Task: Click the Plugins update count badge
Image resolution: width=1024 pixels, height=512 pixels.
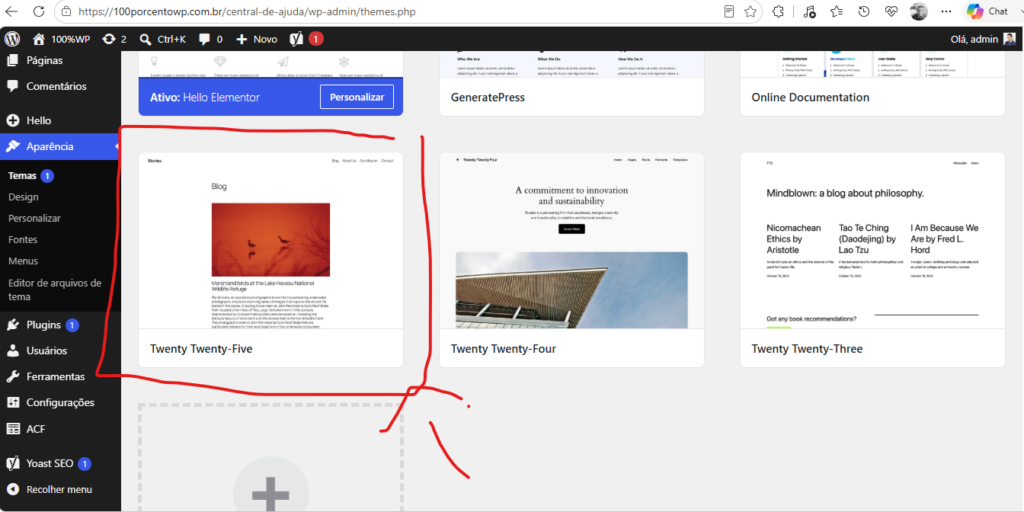Action: pos(72,325)
